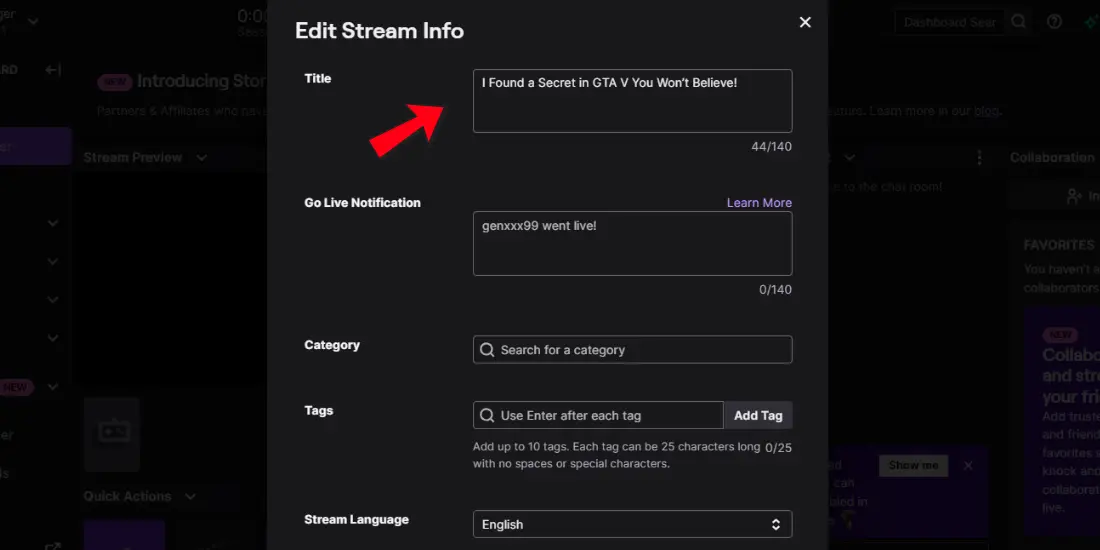Image resolution: width=1100 pixels, height=550 pixels.
Task: Click the magnifier icon in Tags field
Action: coord(487,415)
